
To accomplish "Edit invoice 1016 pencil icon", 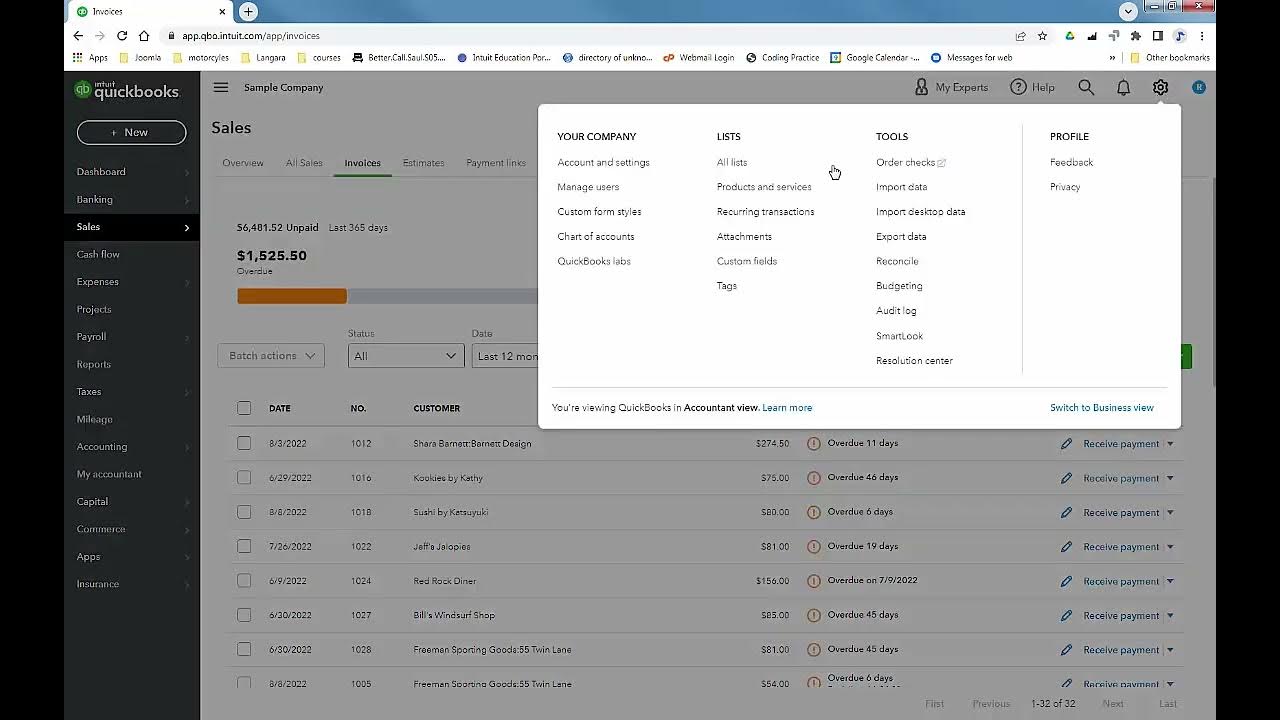I will tap(1066, 478).
